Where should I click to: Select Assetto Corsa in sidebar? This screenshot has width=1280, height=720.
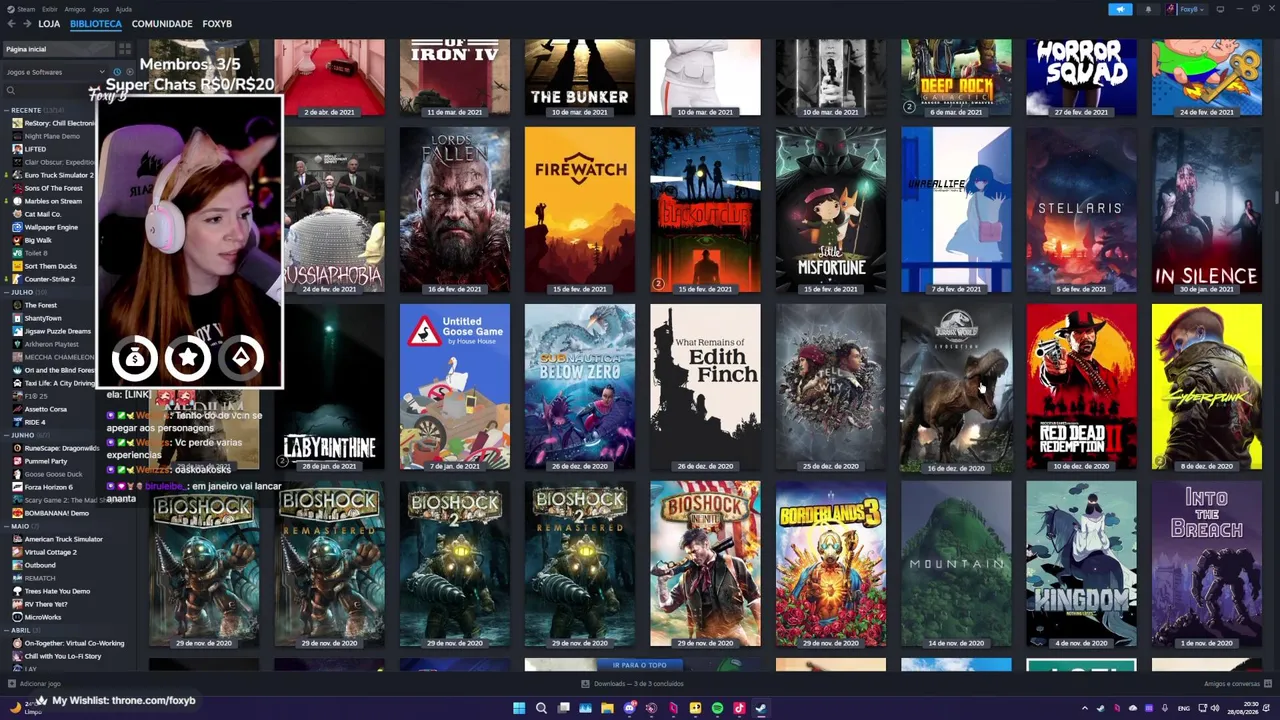point(46,409)
